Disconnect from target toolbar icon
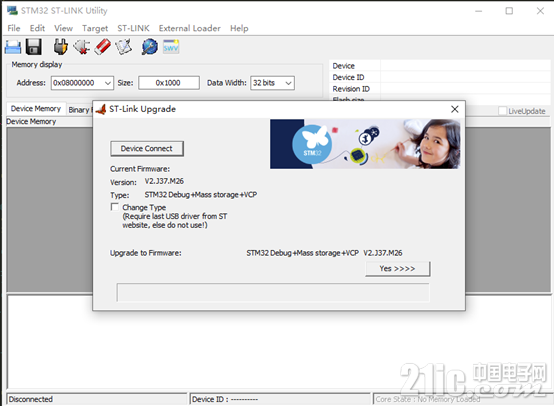Viewport: 554px width, 406px height. point(82,47)
